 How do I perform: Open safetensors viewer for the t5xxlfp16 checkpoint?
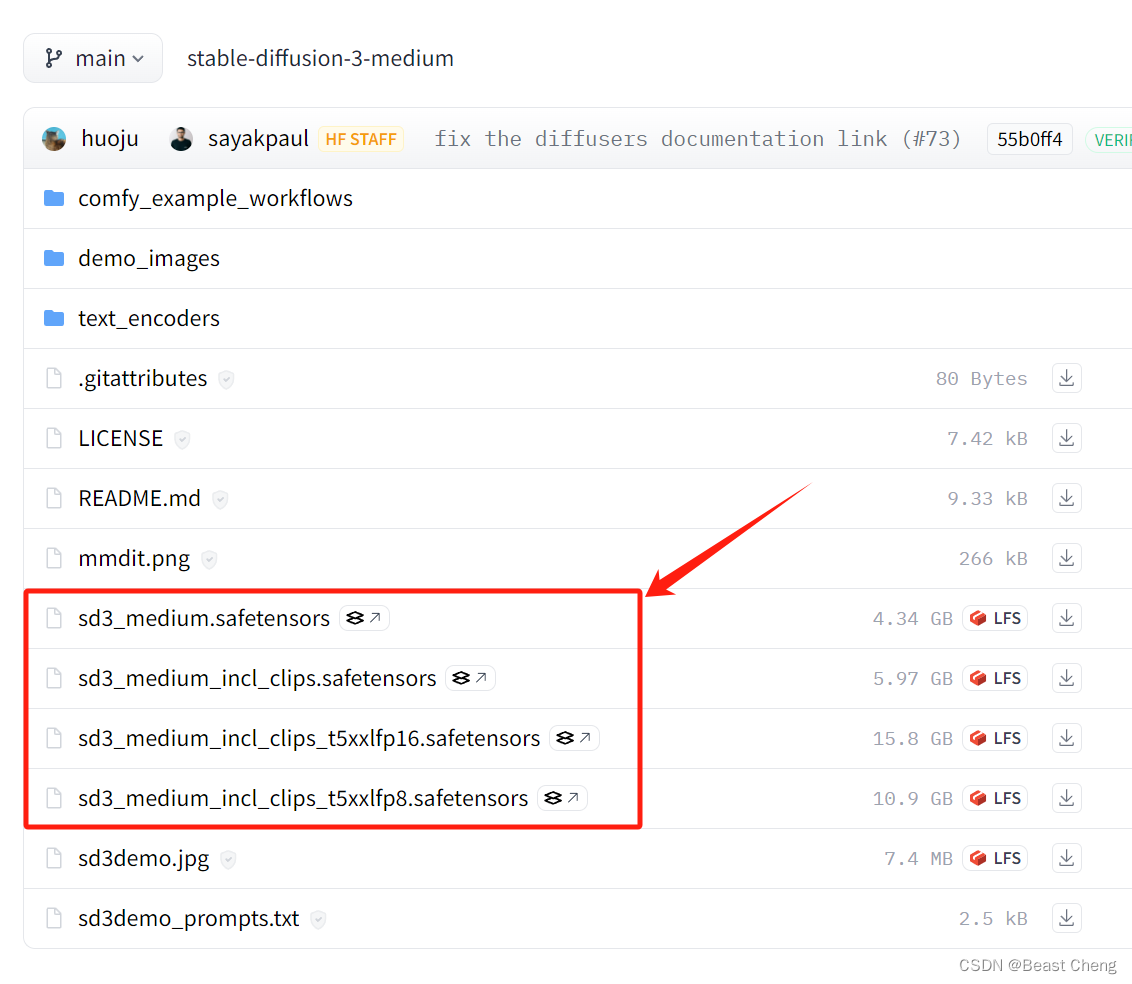574,738
